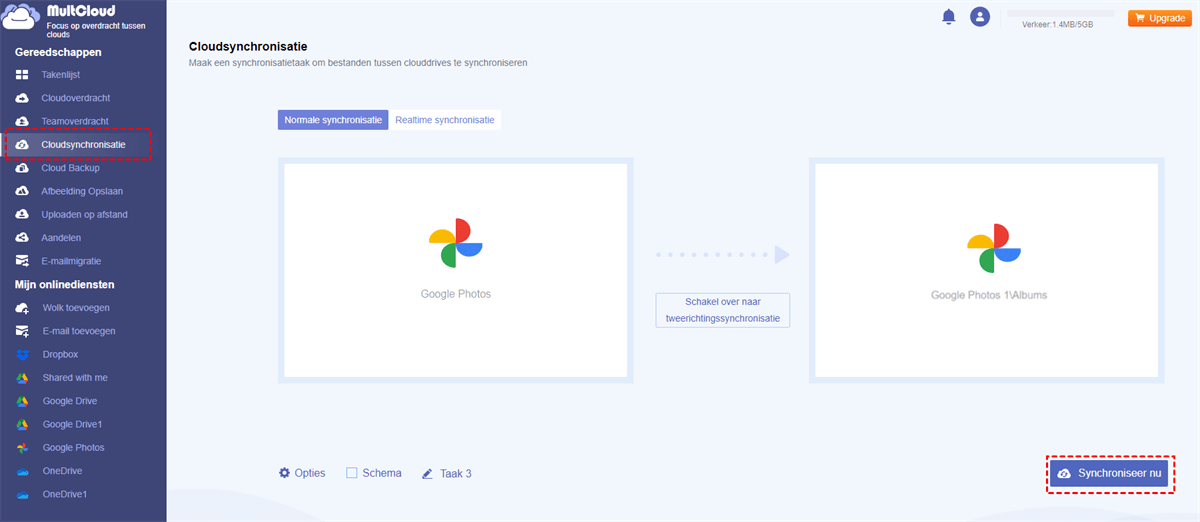
Task: Click the orange Upgrade button
Action: [x=1159, y=18]
